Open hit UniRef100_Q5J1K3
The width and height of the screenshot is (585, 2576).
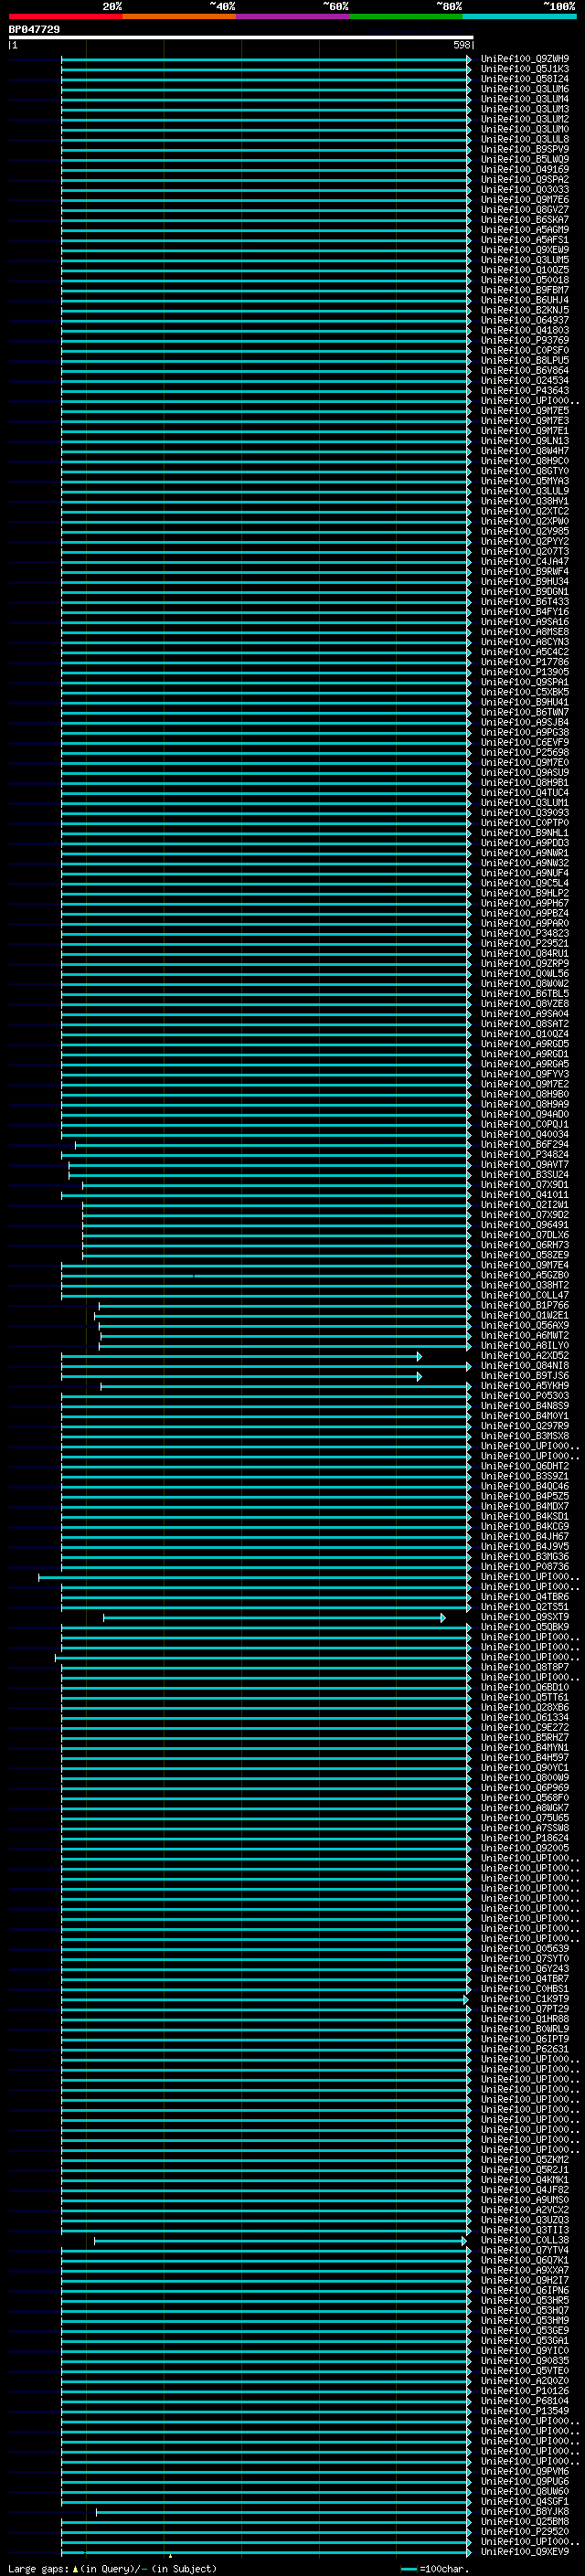(x=525, y=69)
